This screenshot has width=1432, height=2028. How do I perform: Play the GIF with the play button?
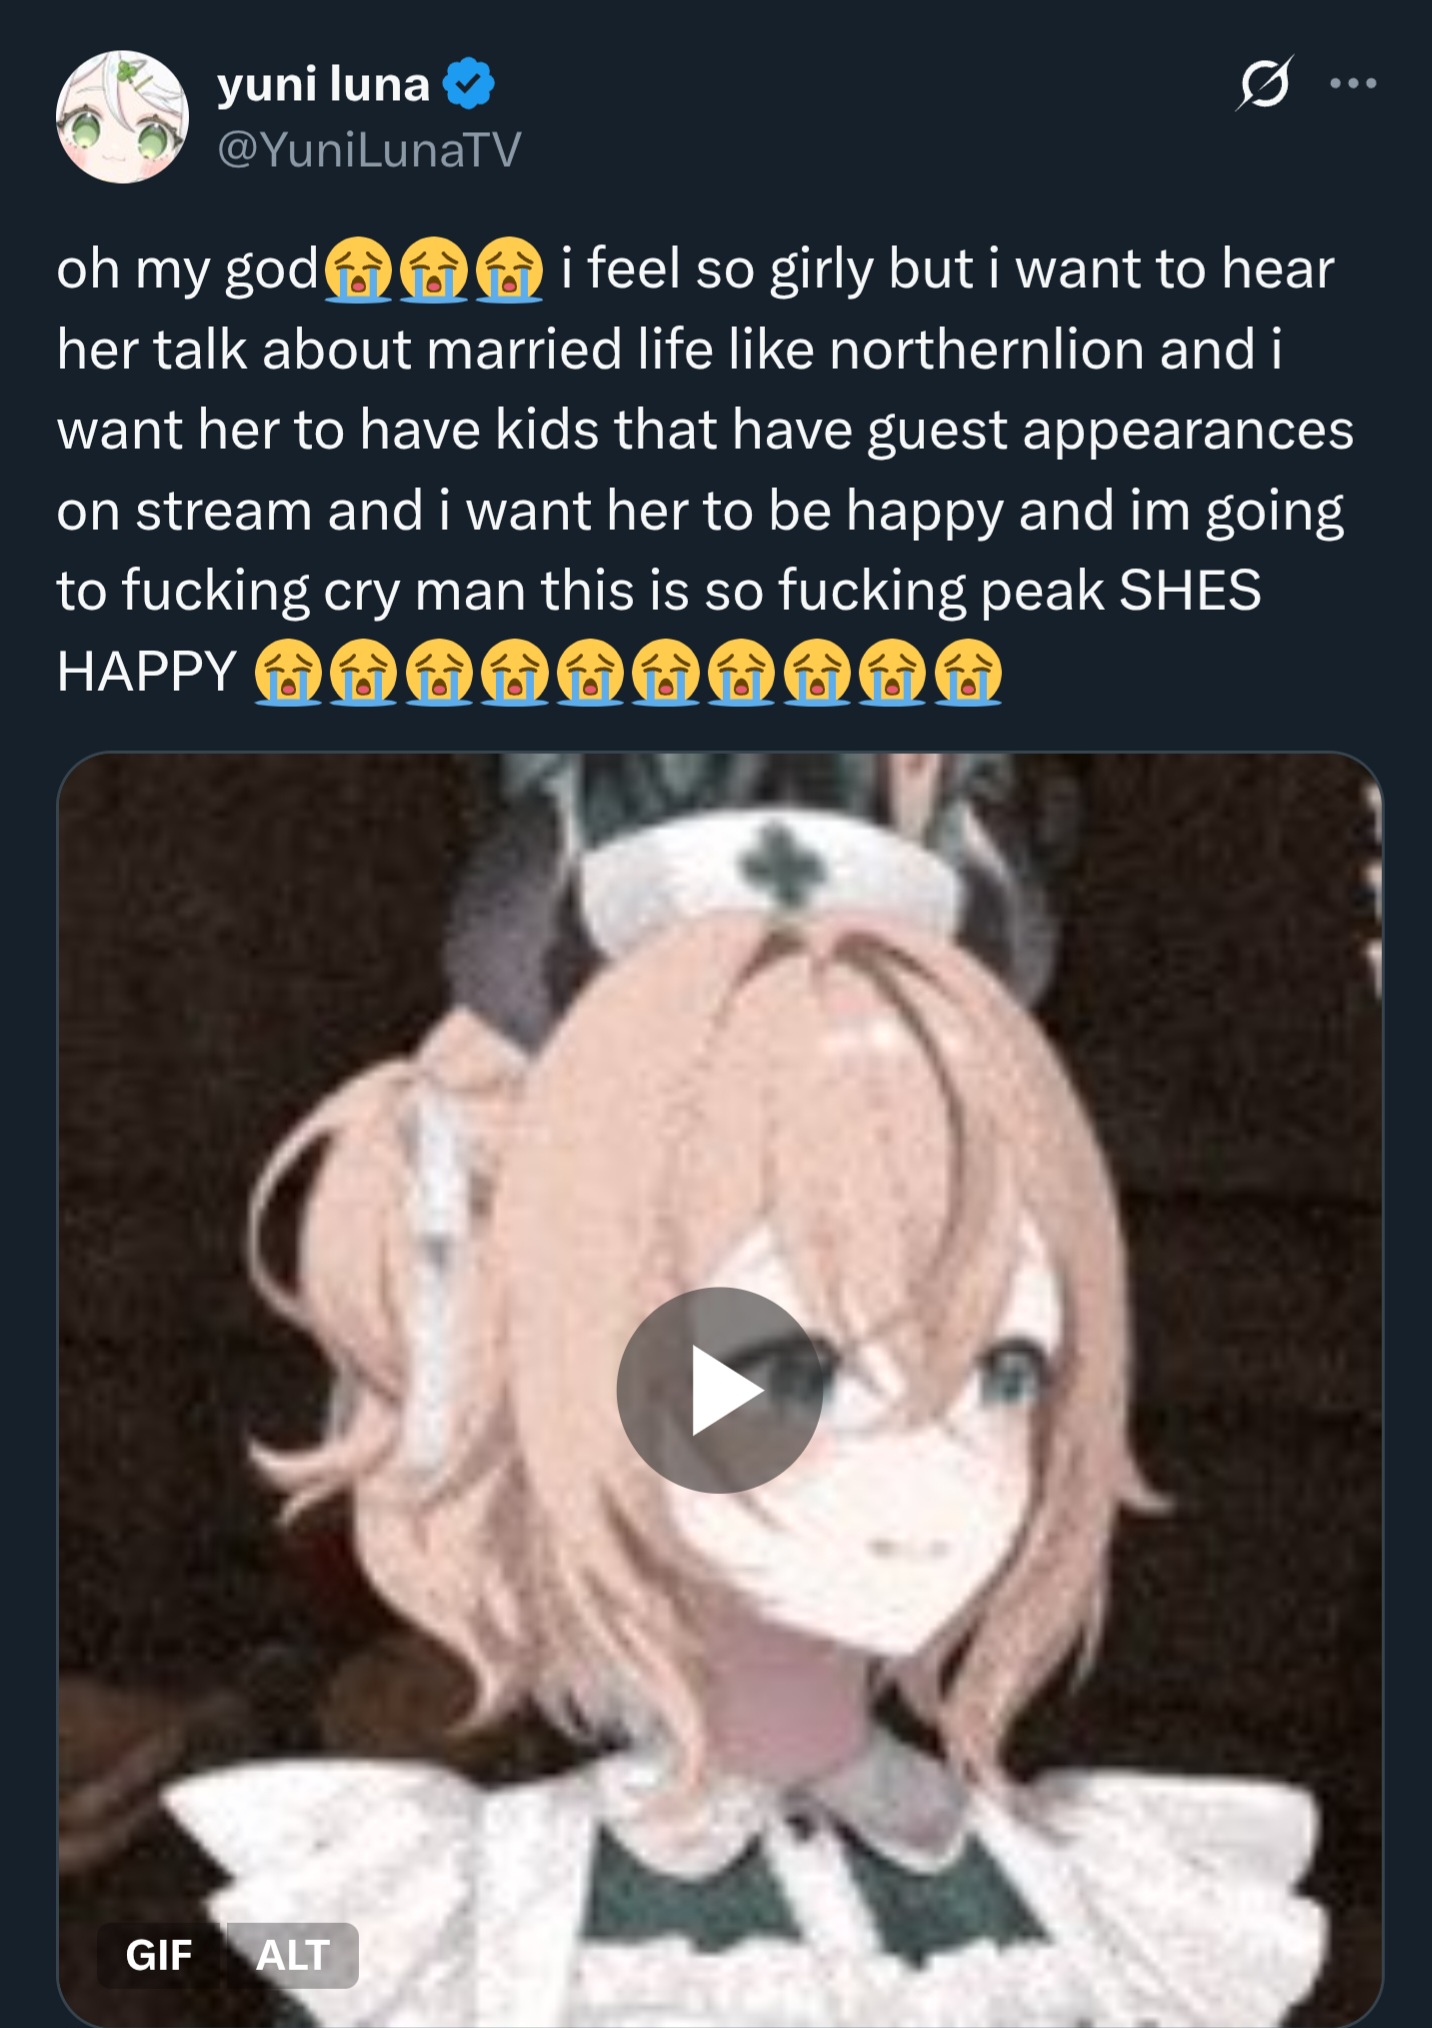click(x=719, y=1390)
